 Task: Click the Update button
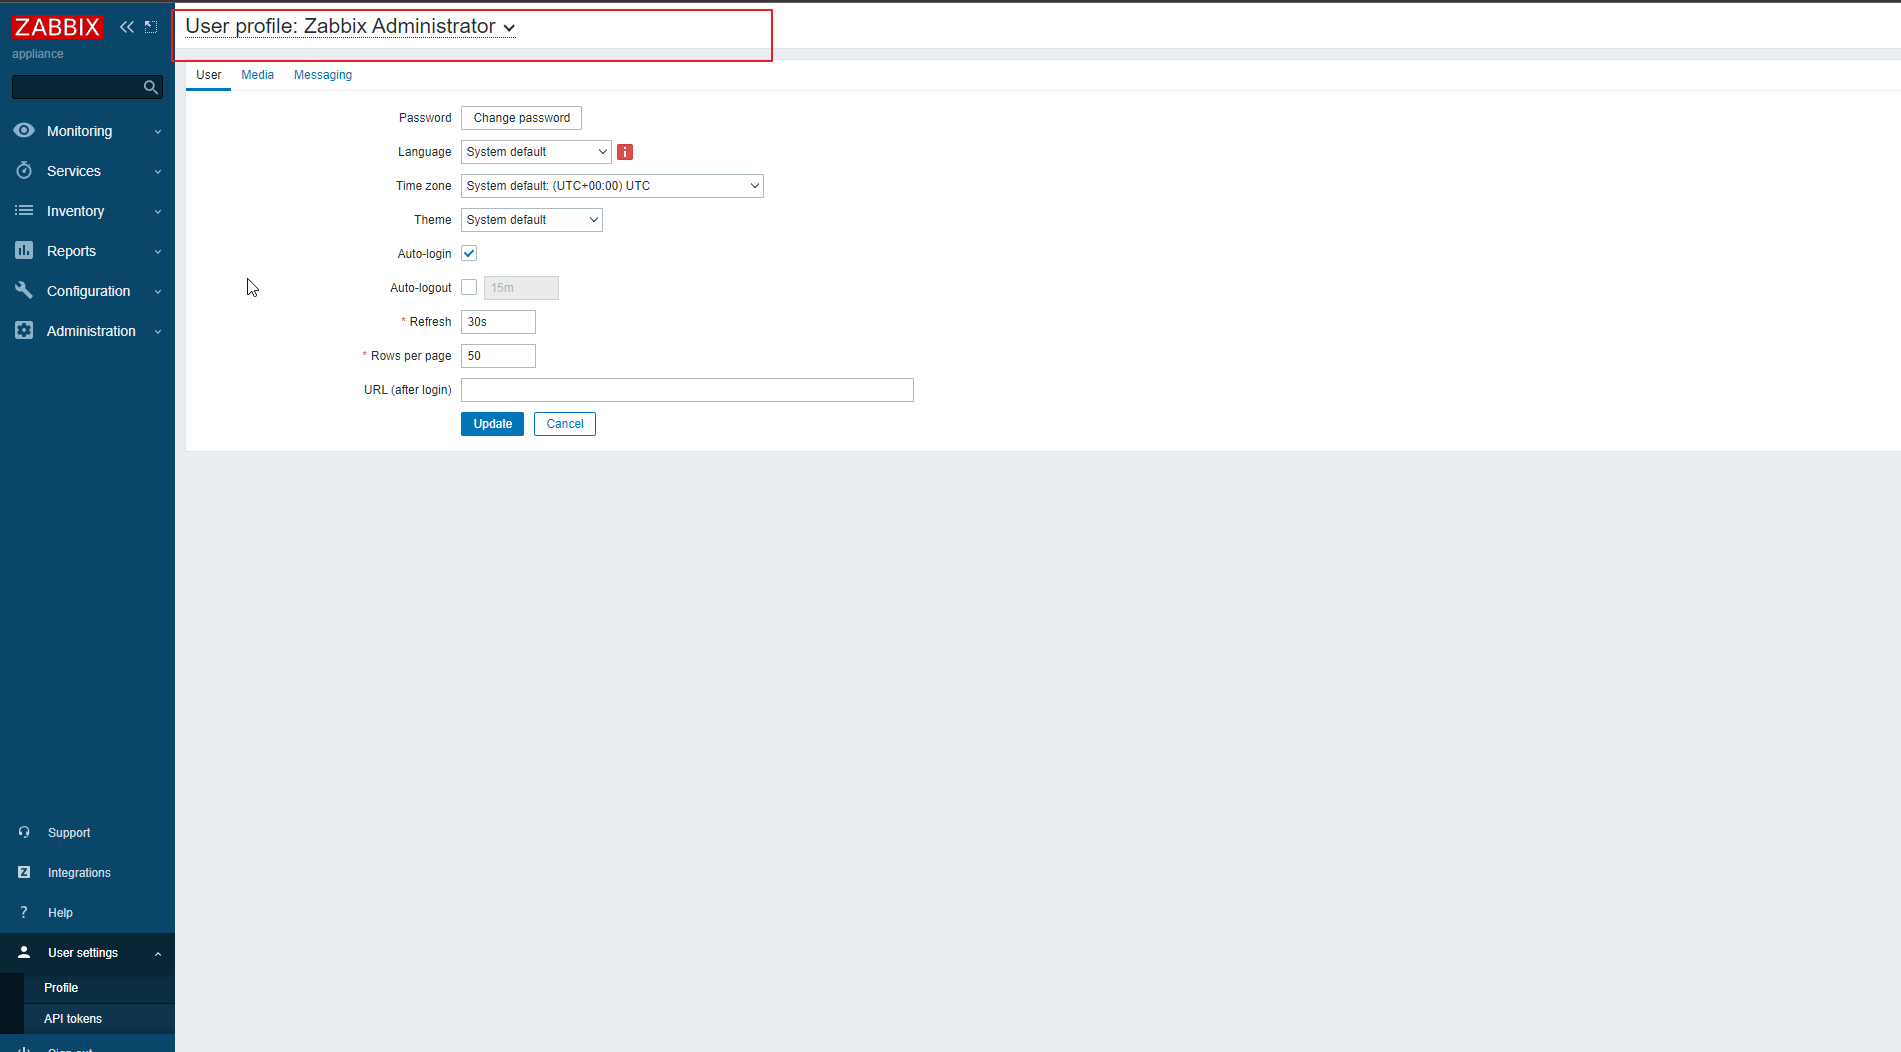pos(492,424)
